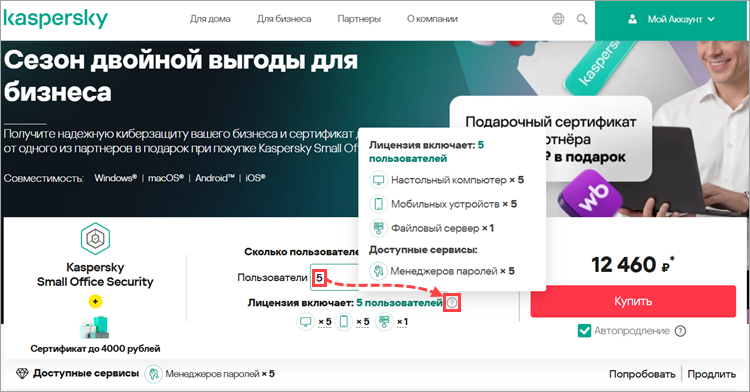
Task: Open the Партнеры menu
Action: pos(359,19)
